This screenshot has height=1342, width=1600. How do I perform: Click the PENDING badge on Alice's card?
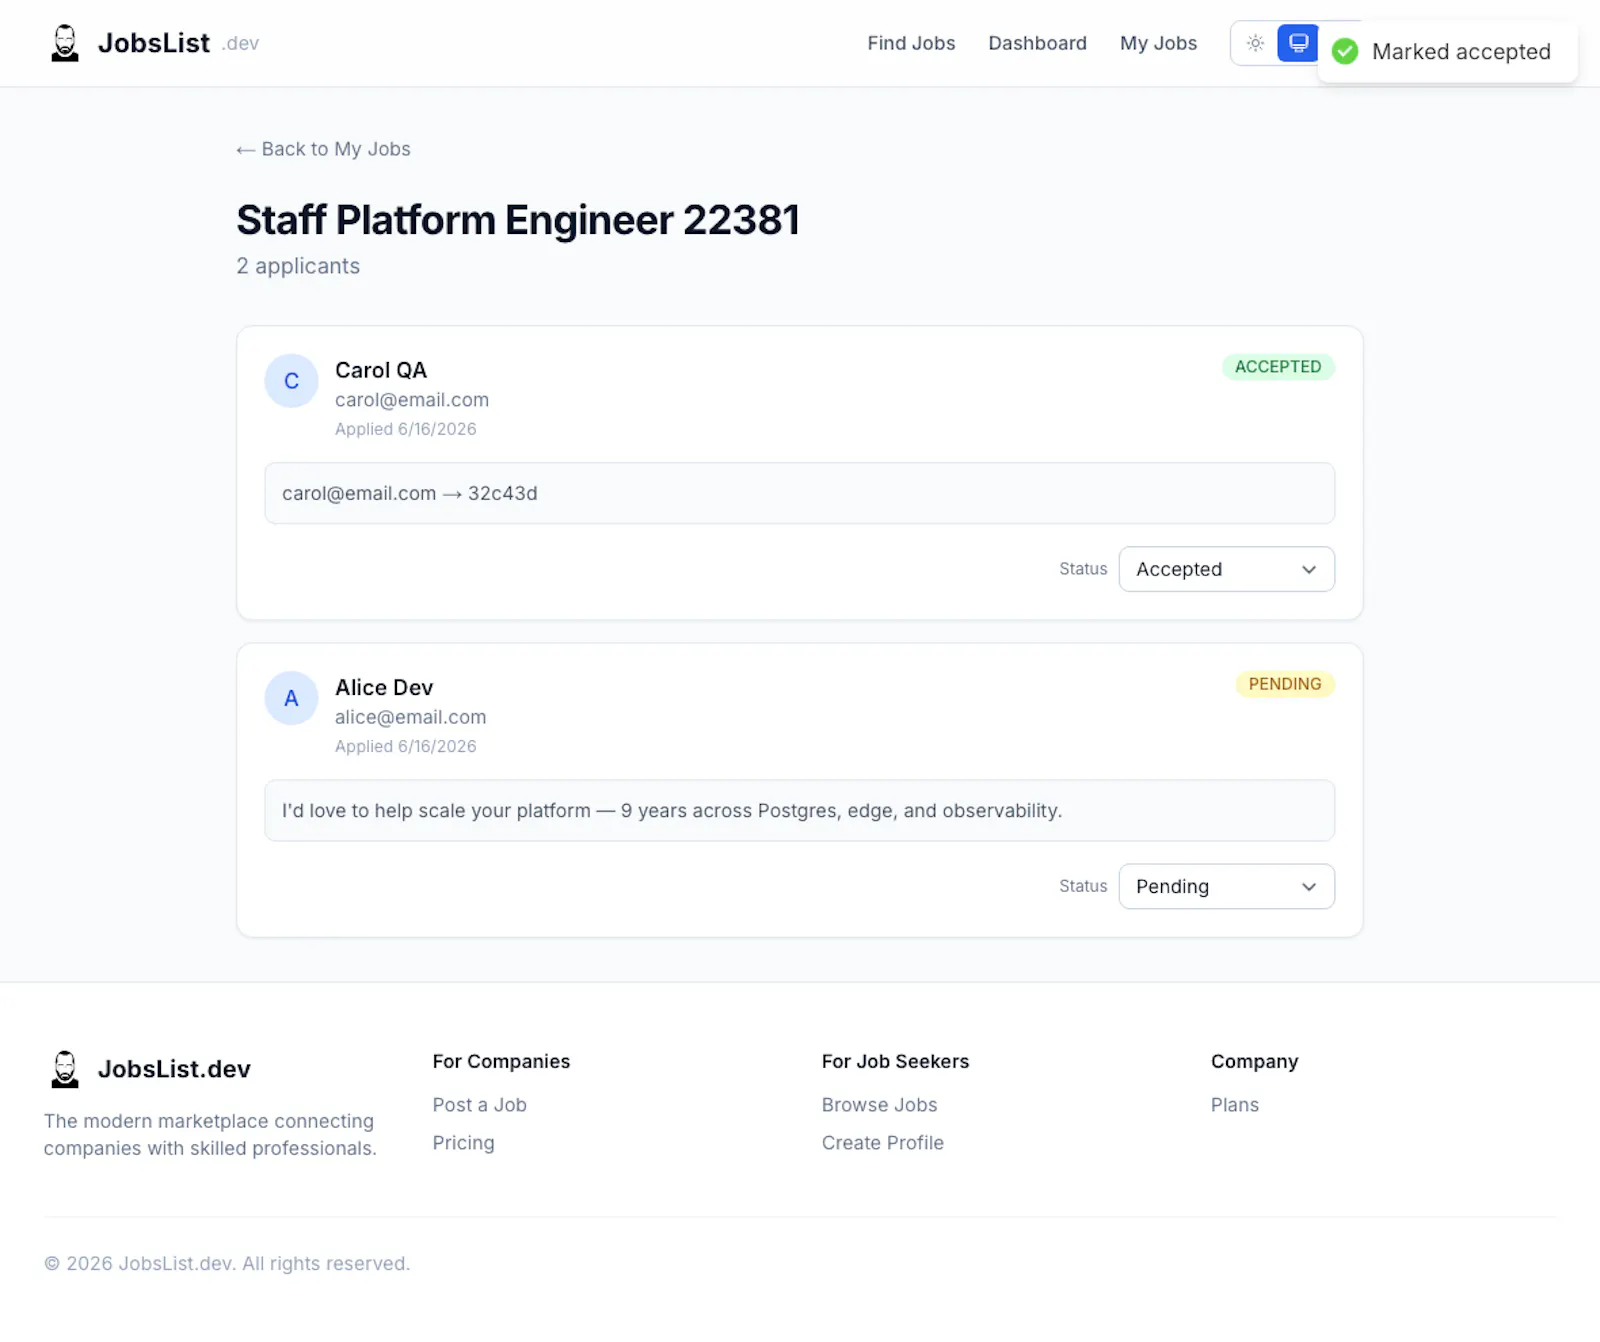[1285, 684]
